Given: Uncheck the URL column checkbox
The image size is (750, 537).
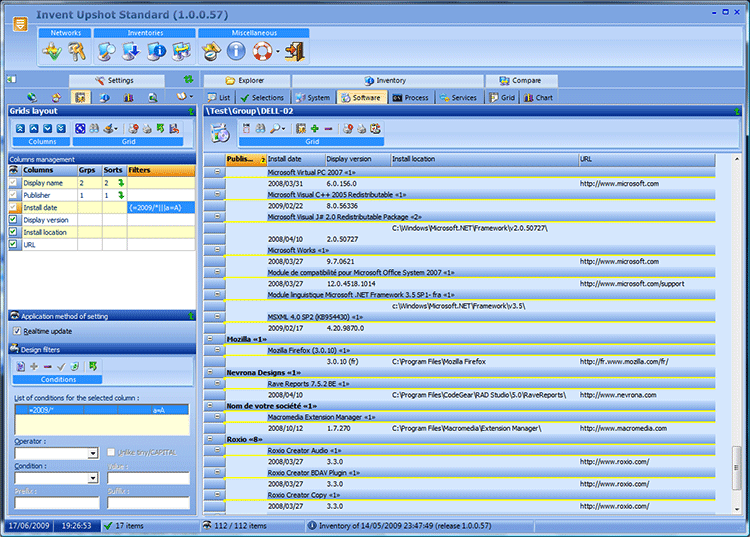Looking at the screenshot, I should click(x=13, y=244).
